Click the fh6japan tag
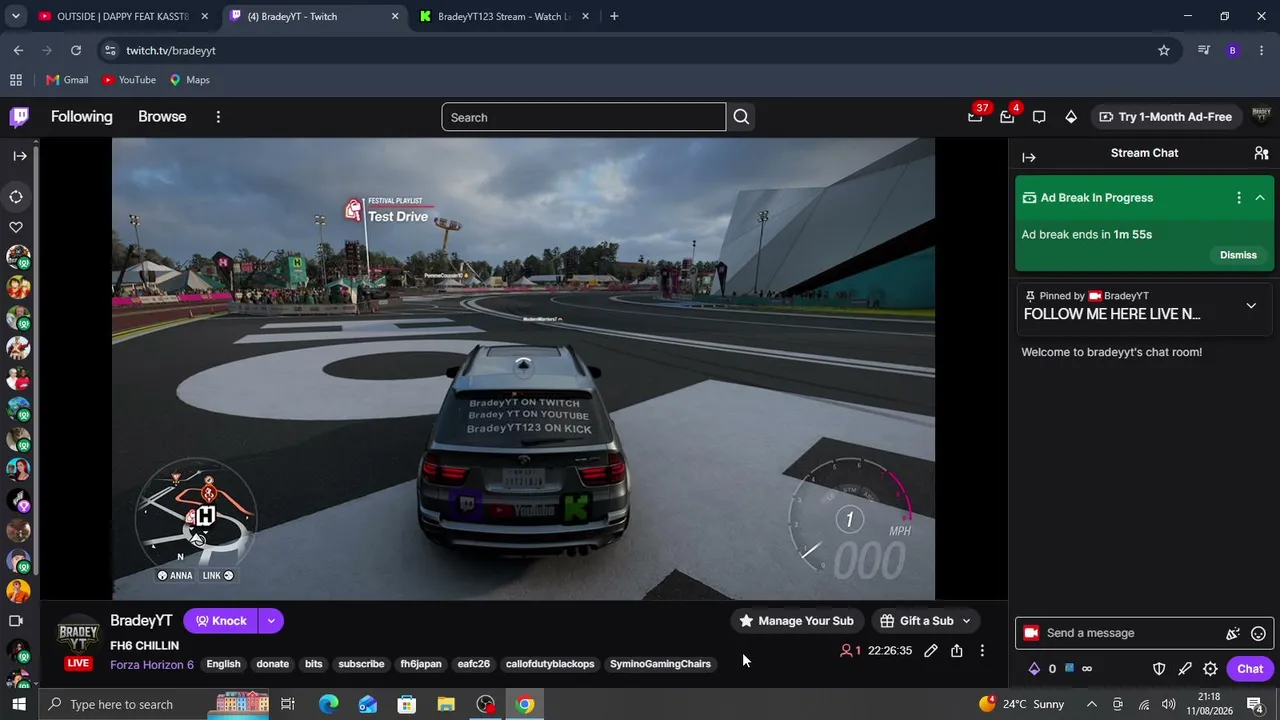This screenshot has height=720, width=1280. 421,664
